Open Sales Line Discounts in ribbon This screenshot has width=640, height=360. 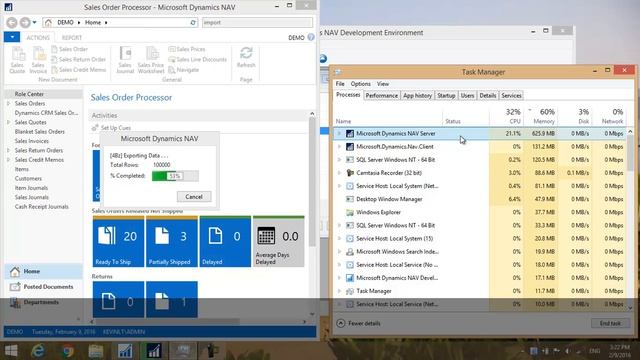coord(198,59)
